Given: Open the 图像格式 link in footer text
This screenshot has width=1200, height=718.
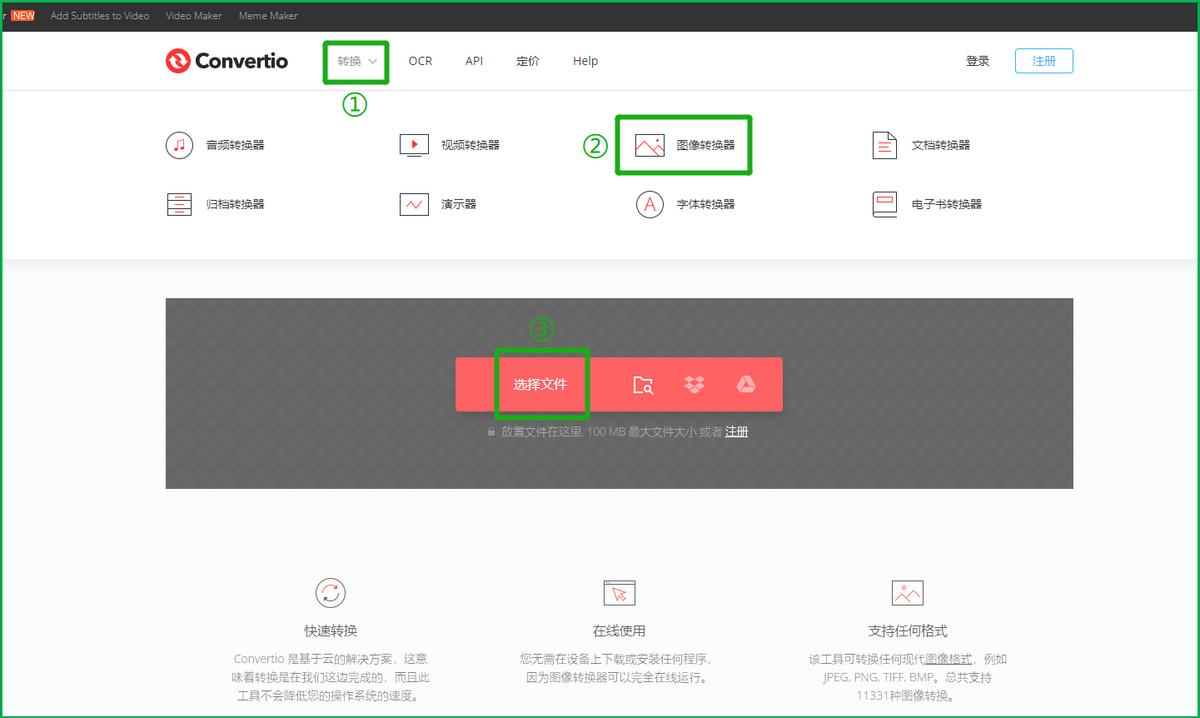Looking at the screenshot, I should (948, 659).
